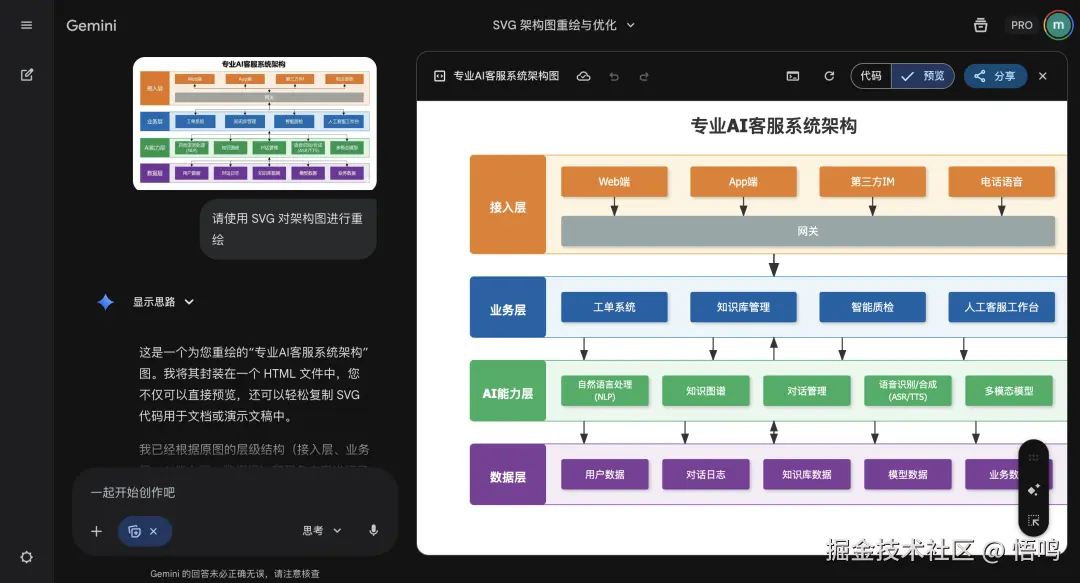
Task: Open the sidebar navigation menu
Action: (x=26, y=25)
